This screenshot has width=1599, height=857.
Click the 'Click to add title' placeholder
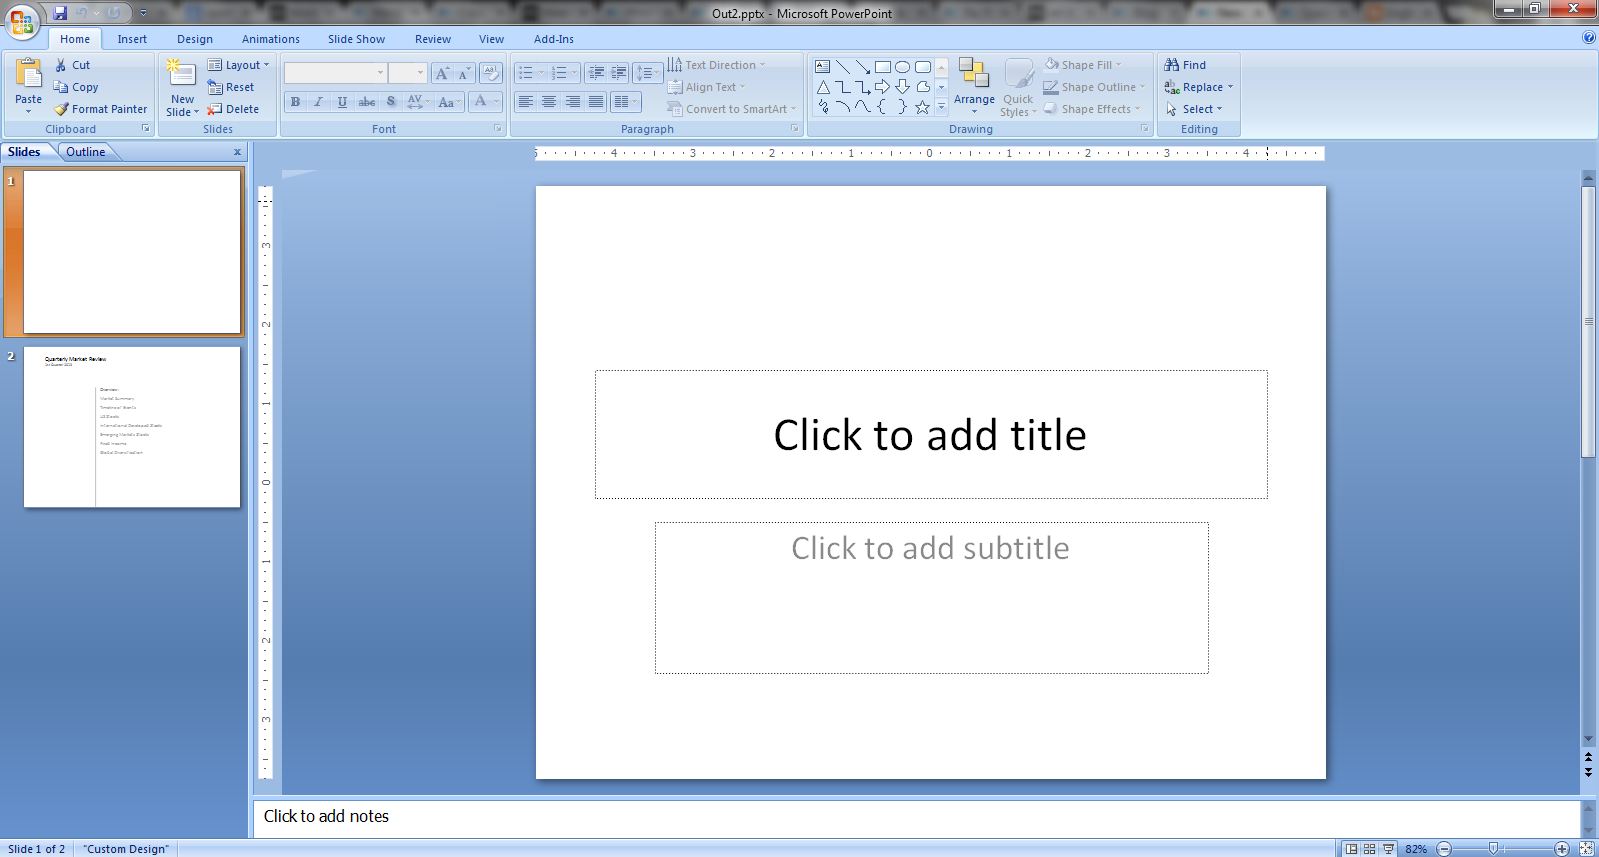931,435
